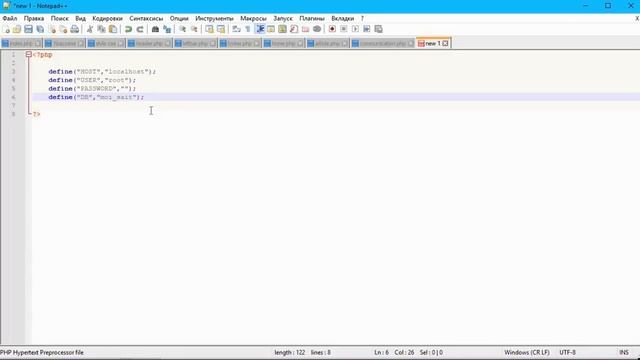Toggle the highlighted indent guide icon
The width and height of the screenshot is (640, 360).
click(260, 29)
